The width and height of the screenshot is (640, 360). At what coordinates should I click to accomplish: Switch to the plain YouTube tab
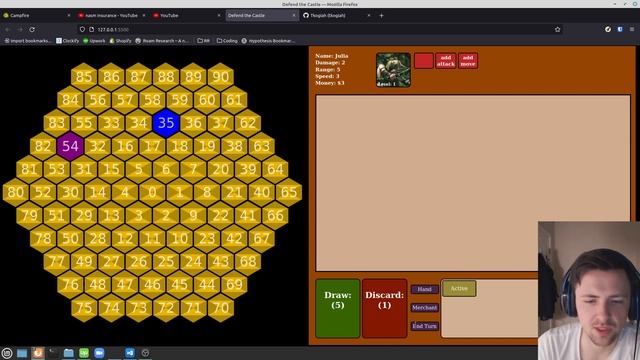[x=187, y=16]
